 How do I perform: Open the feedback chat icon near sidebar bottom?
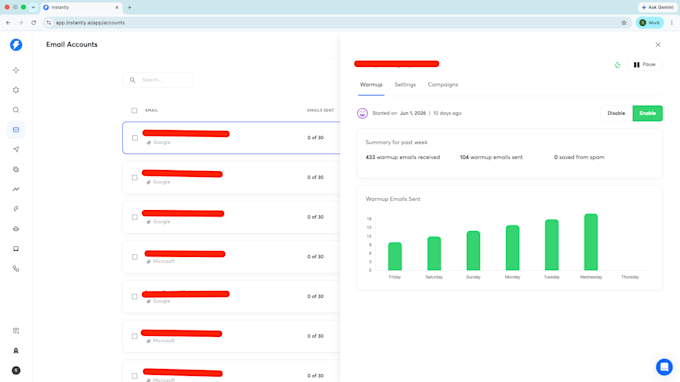click(x=16, y=331)
